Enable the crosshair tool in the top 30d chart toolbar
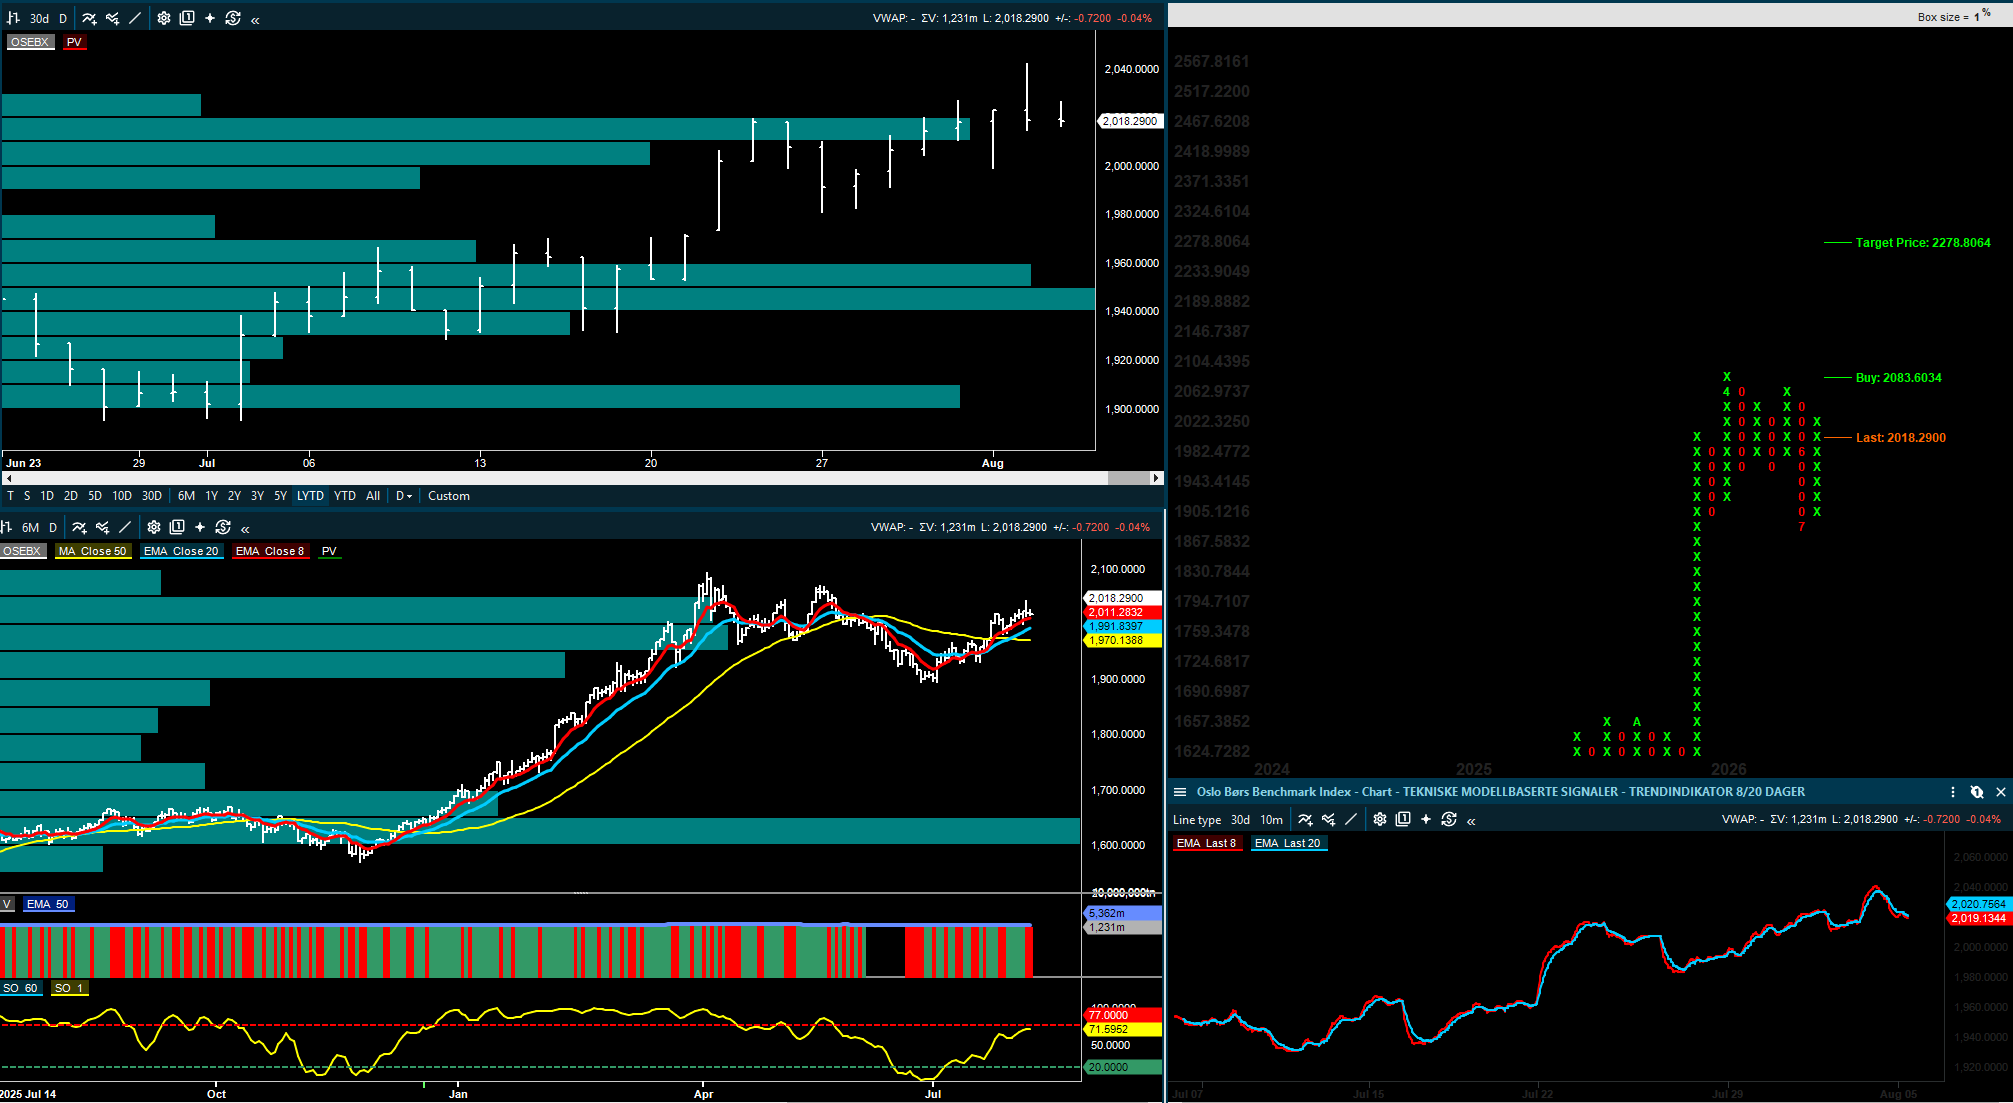The image size is (2013, 1103). 210,18
